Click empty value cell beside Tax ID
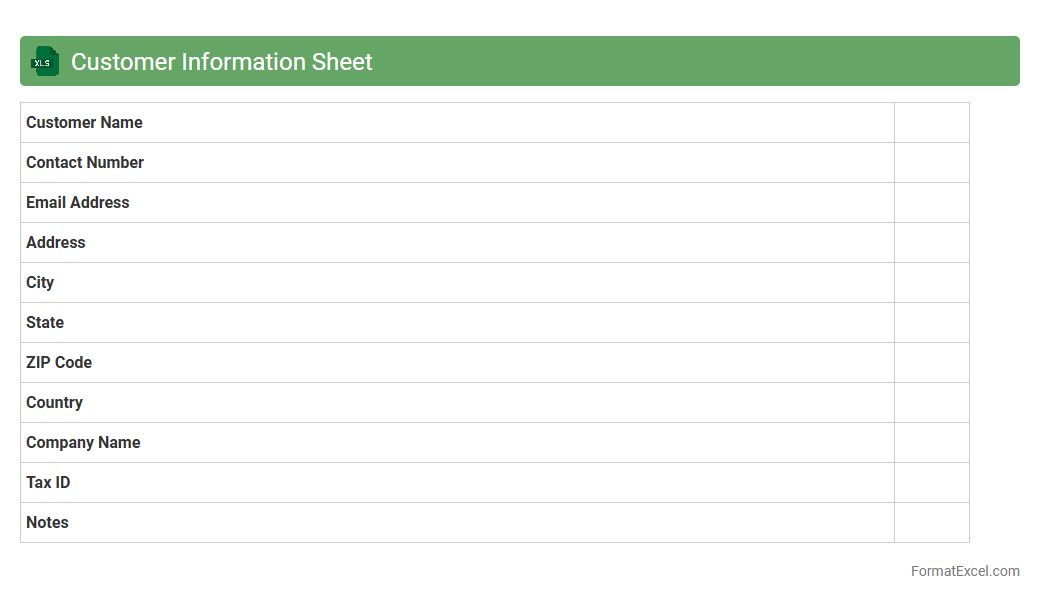 click(x=931, y=482)
